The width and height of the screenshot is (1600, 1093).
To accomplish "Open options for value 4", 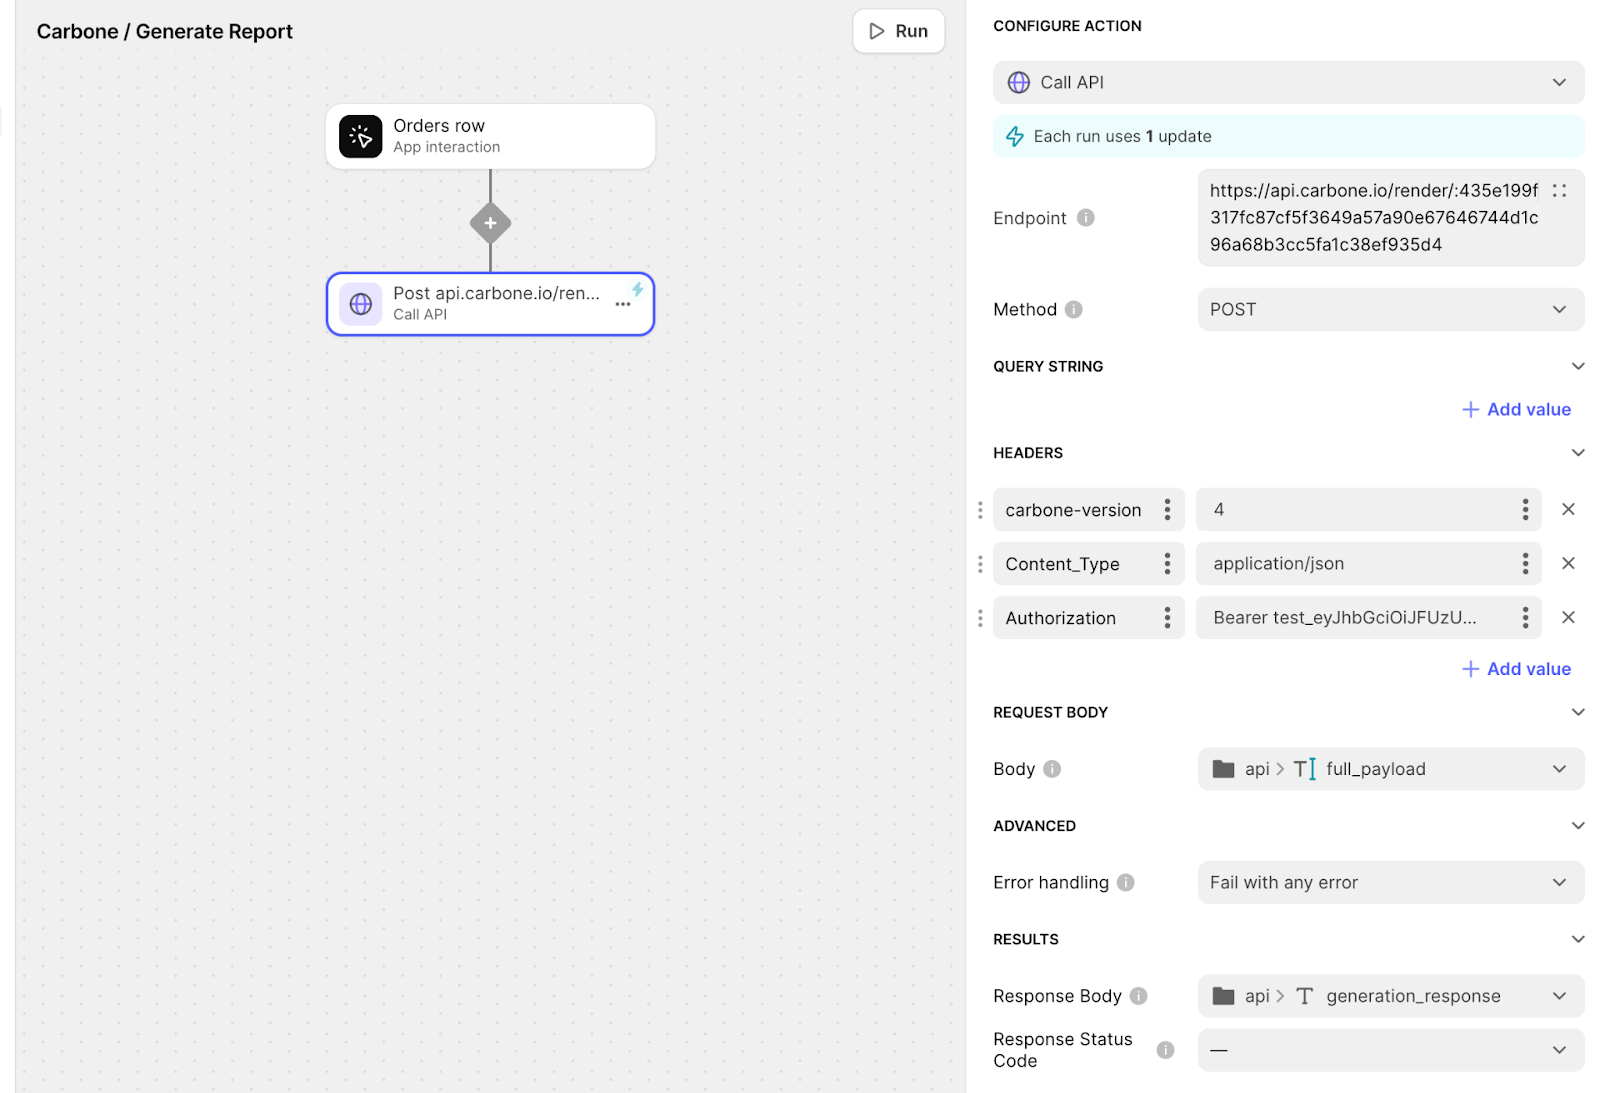I will pyautogui.click(x=1525, y=510).
